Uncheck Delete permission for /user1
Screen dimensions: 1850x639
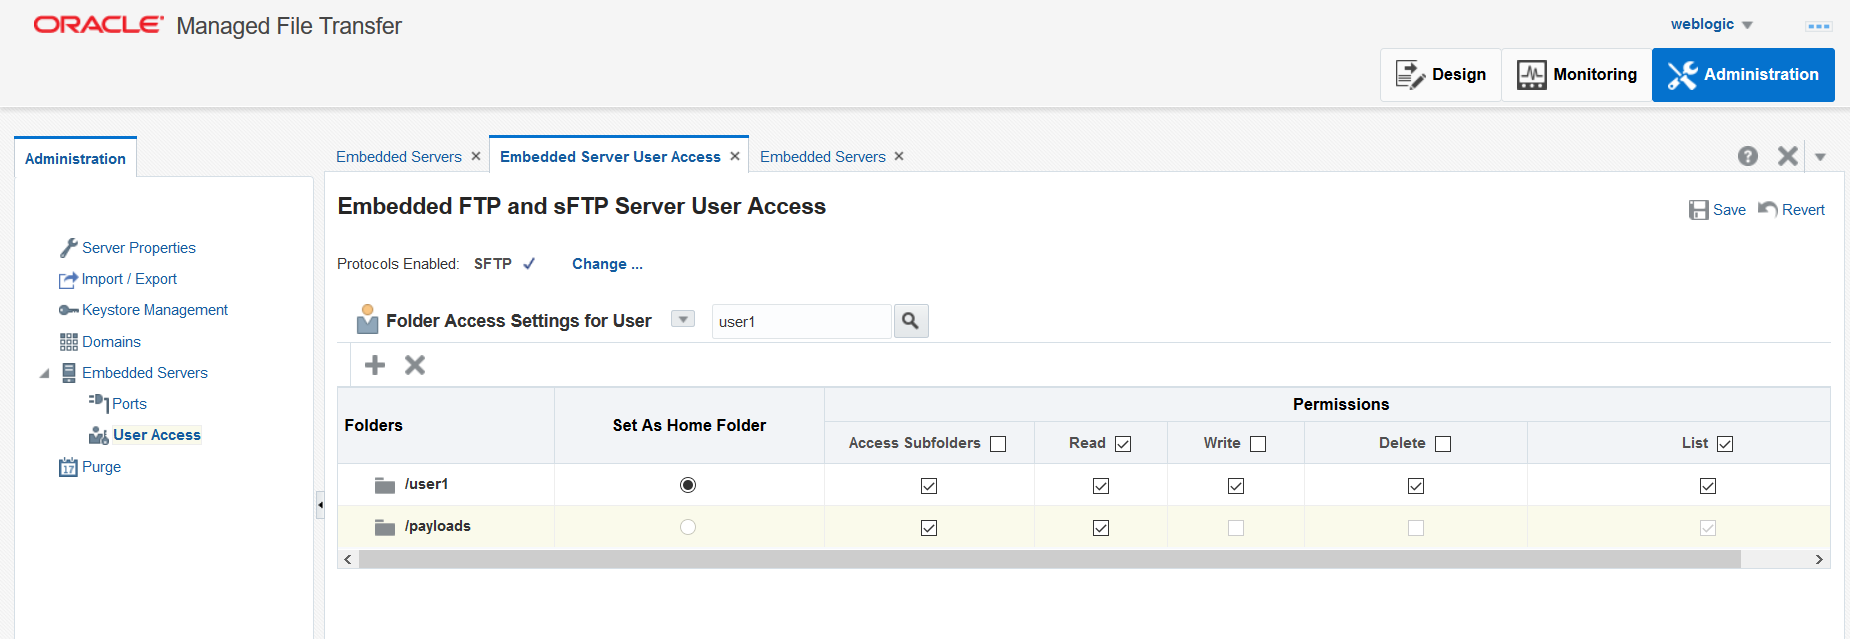click(x=1416, y=486)
